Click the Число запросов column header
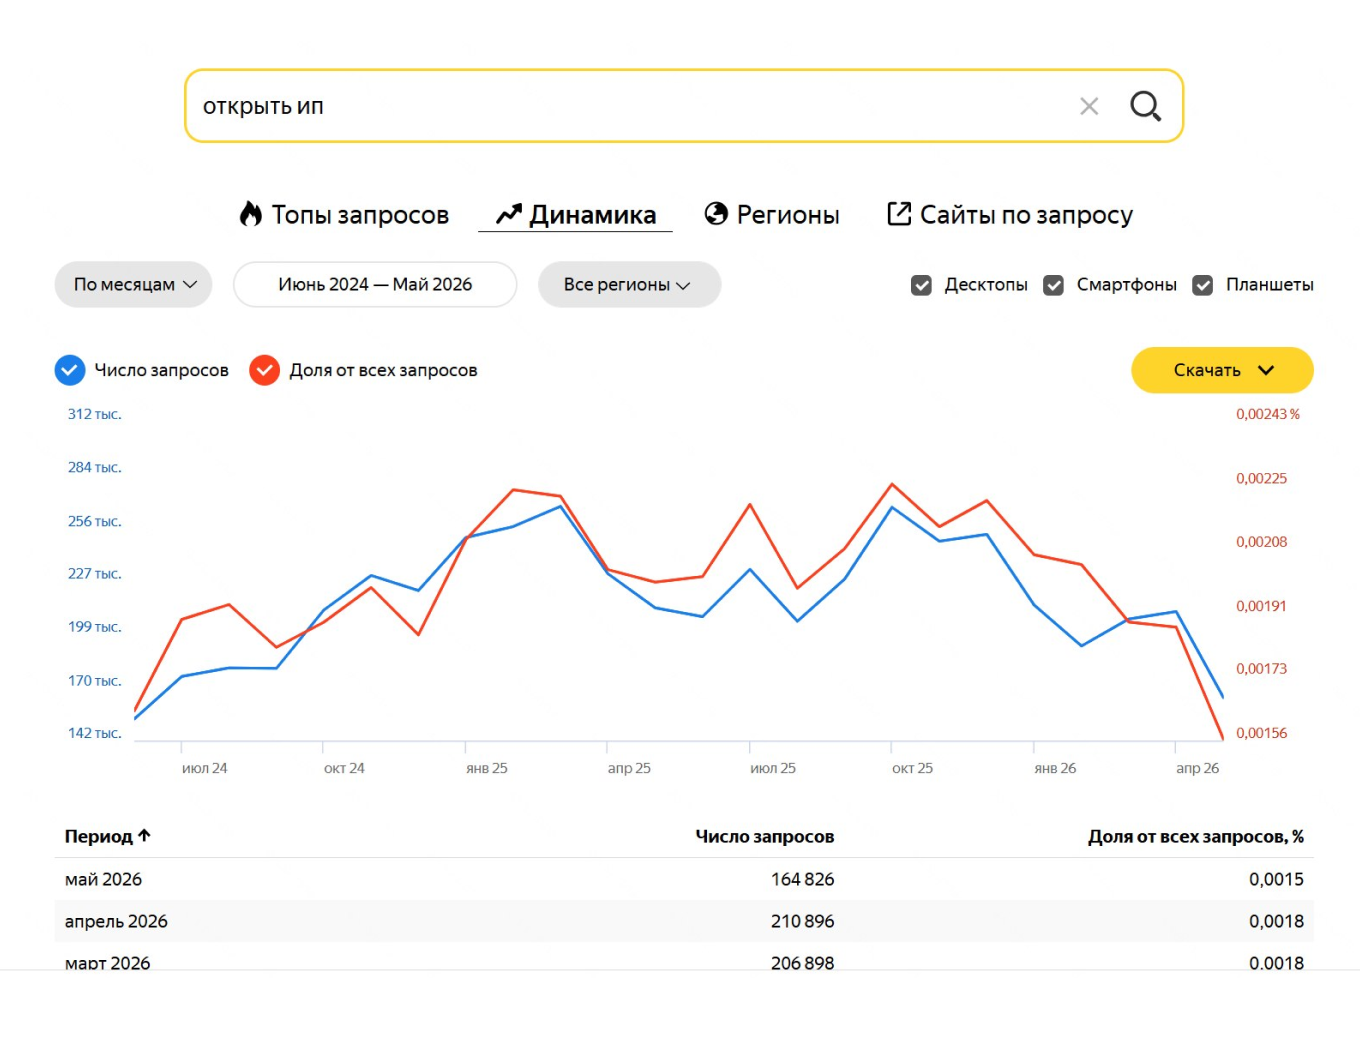Screen dimensions: 1360x1038 click(765, 836)
